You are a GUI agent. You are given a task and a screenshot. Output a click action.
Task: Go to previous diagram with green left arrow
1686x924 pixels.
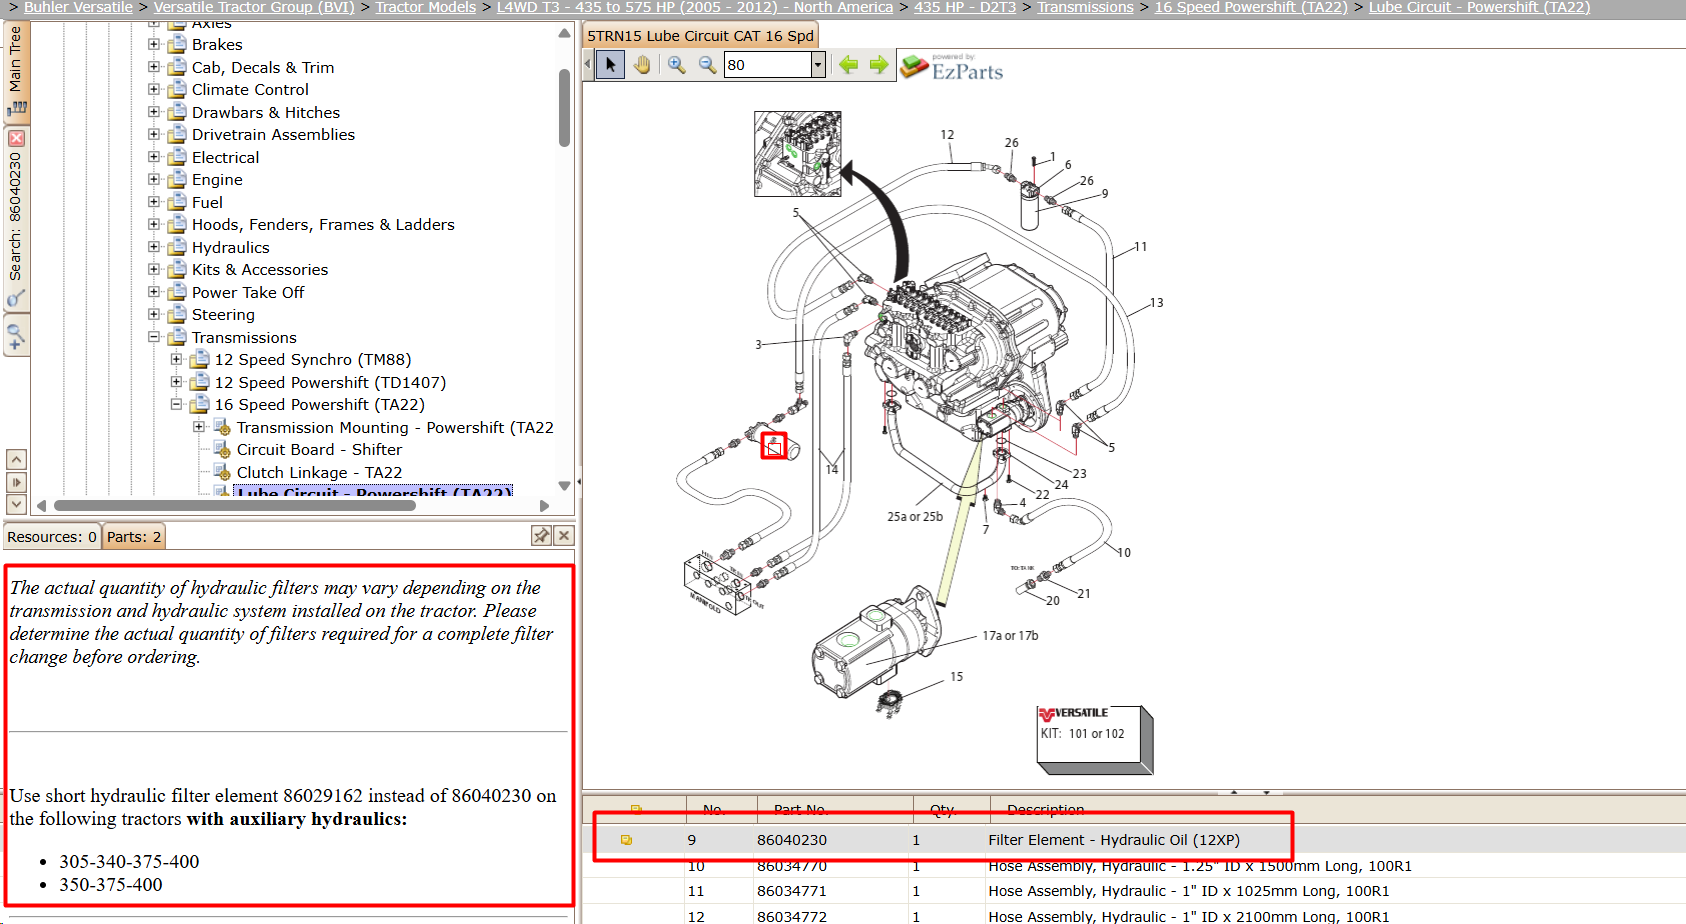(849, 65)
